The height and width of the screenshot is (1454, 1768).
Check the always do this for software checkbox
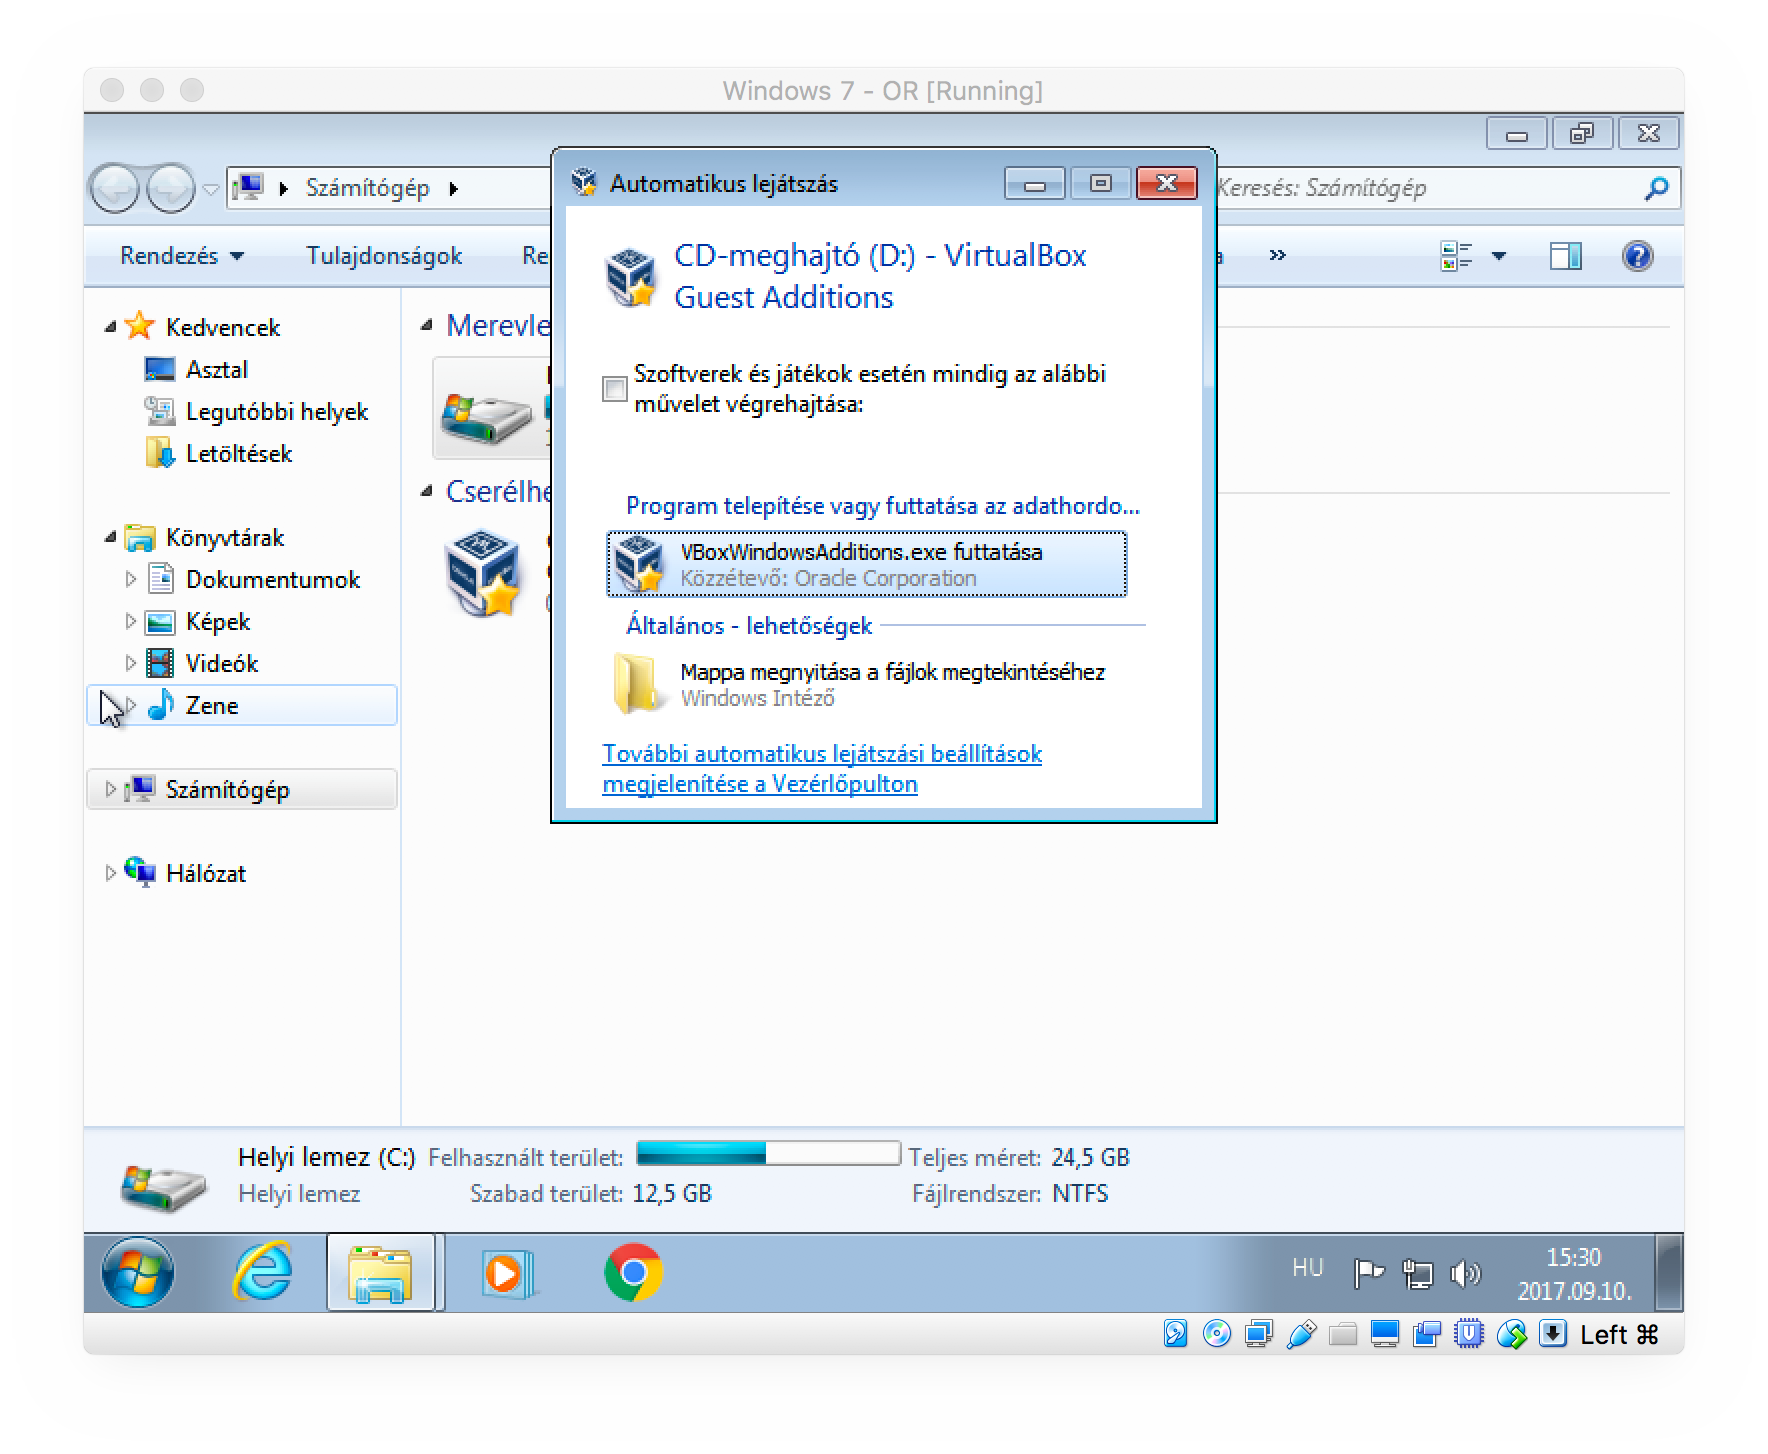tap(615, 388)
